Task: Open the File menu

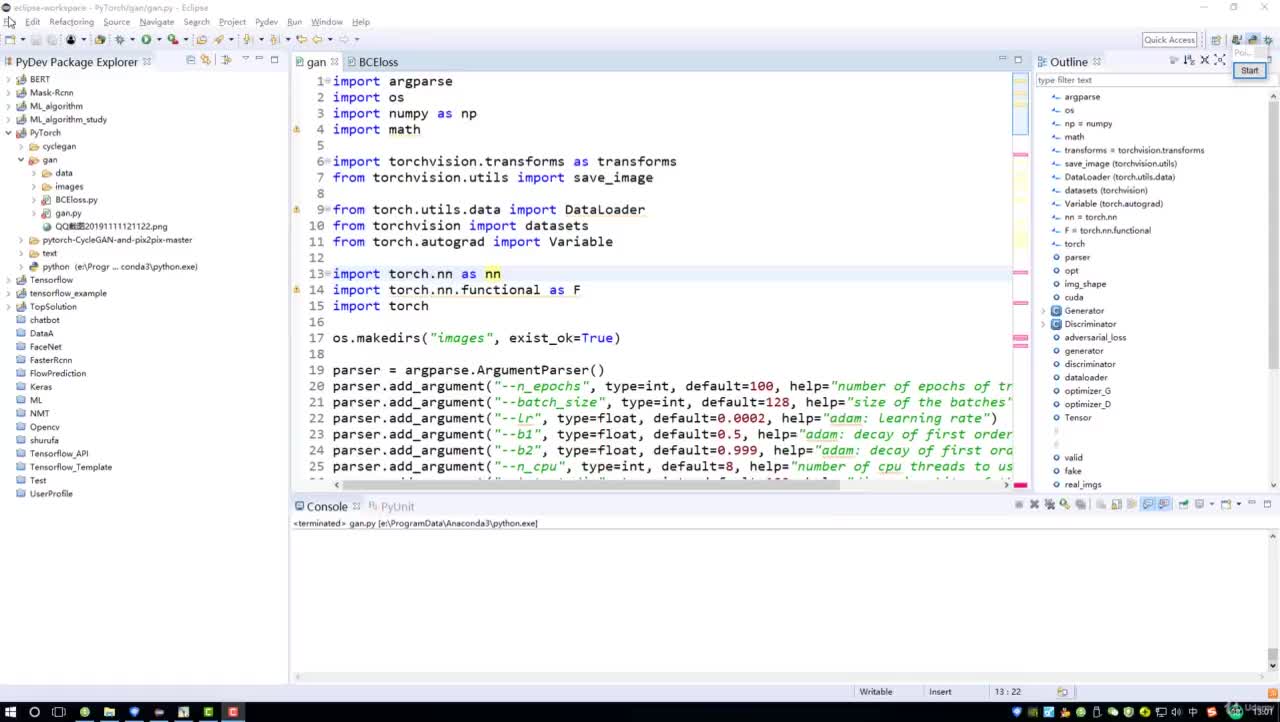Action: click(x=9, y=22)
